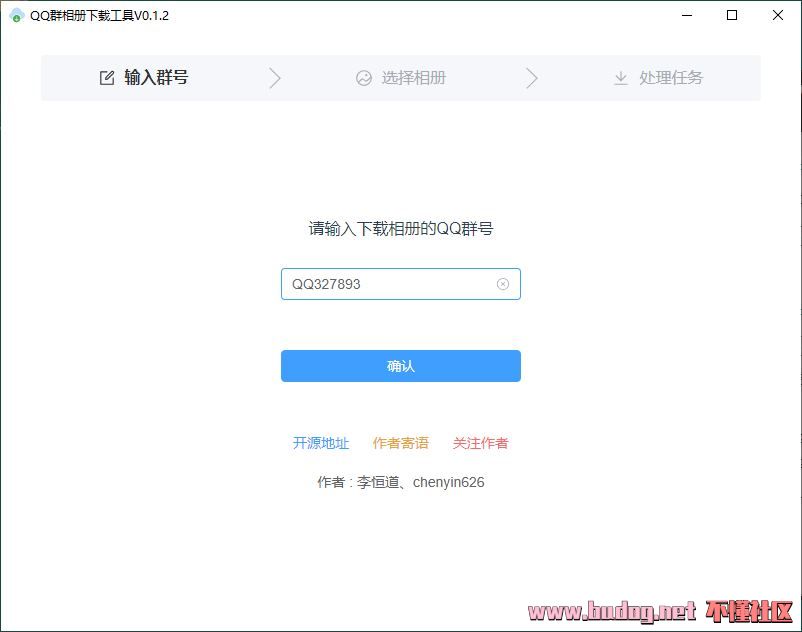Click the edit pencil icon beside 输入群号
This screenshot has height=632, width=802.
click(107, 78)
